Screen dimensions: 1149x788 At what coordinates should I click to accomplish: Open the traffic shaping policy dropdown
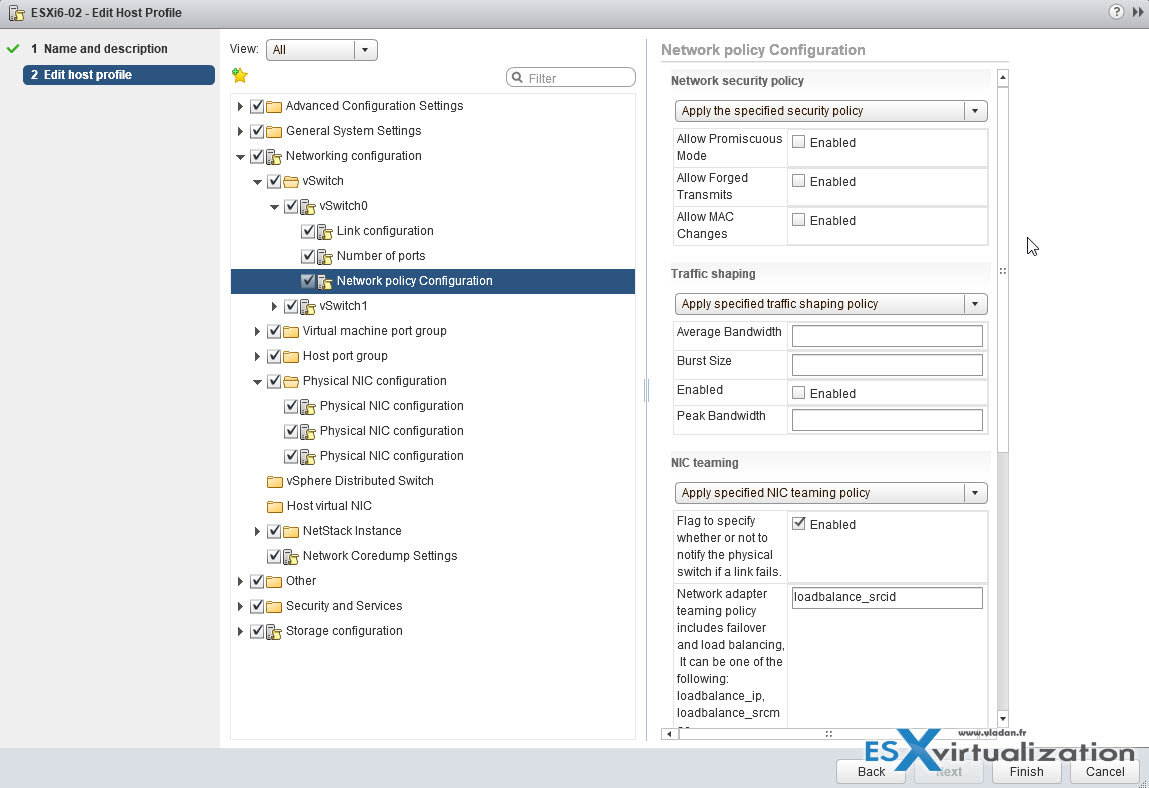tap(831, 303)
